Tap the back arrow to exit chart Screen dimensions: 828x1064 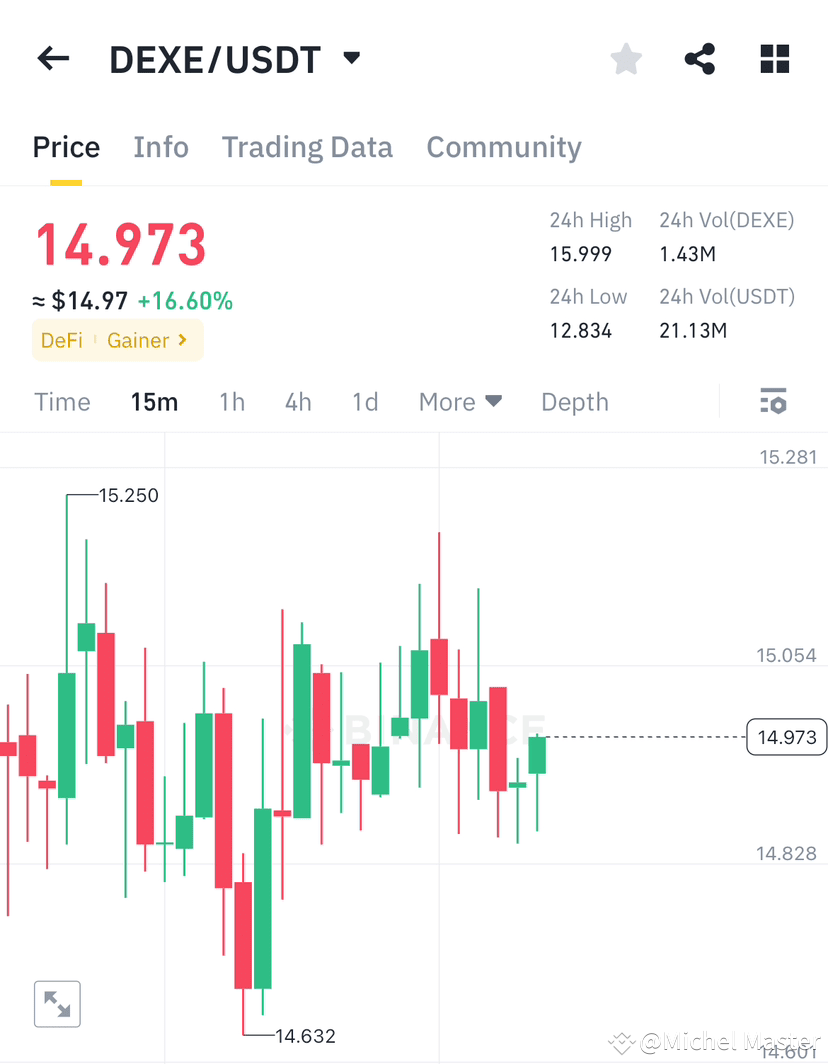coord(52,58)
